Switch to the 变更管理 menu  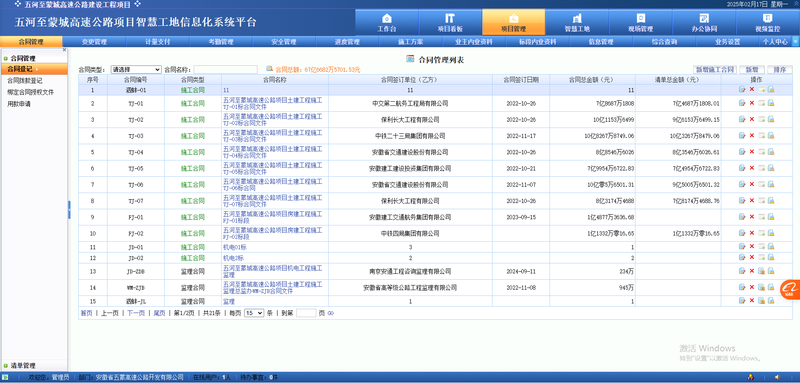(94, 42)
